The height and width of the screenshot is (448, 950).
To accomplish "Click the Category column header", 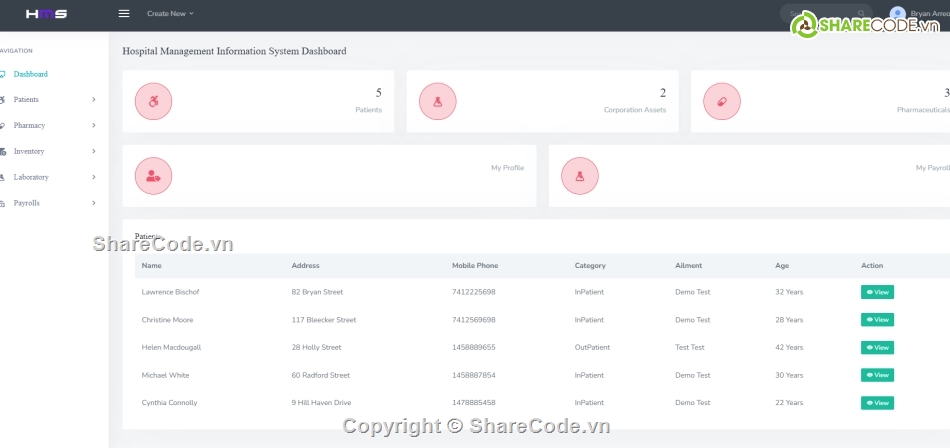I will coord(590,266).
